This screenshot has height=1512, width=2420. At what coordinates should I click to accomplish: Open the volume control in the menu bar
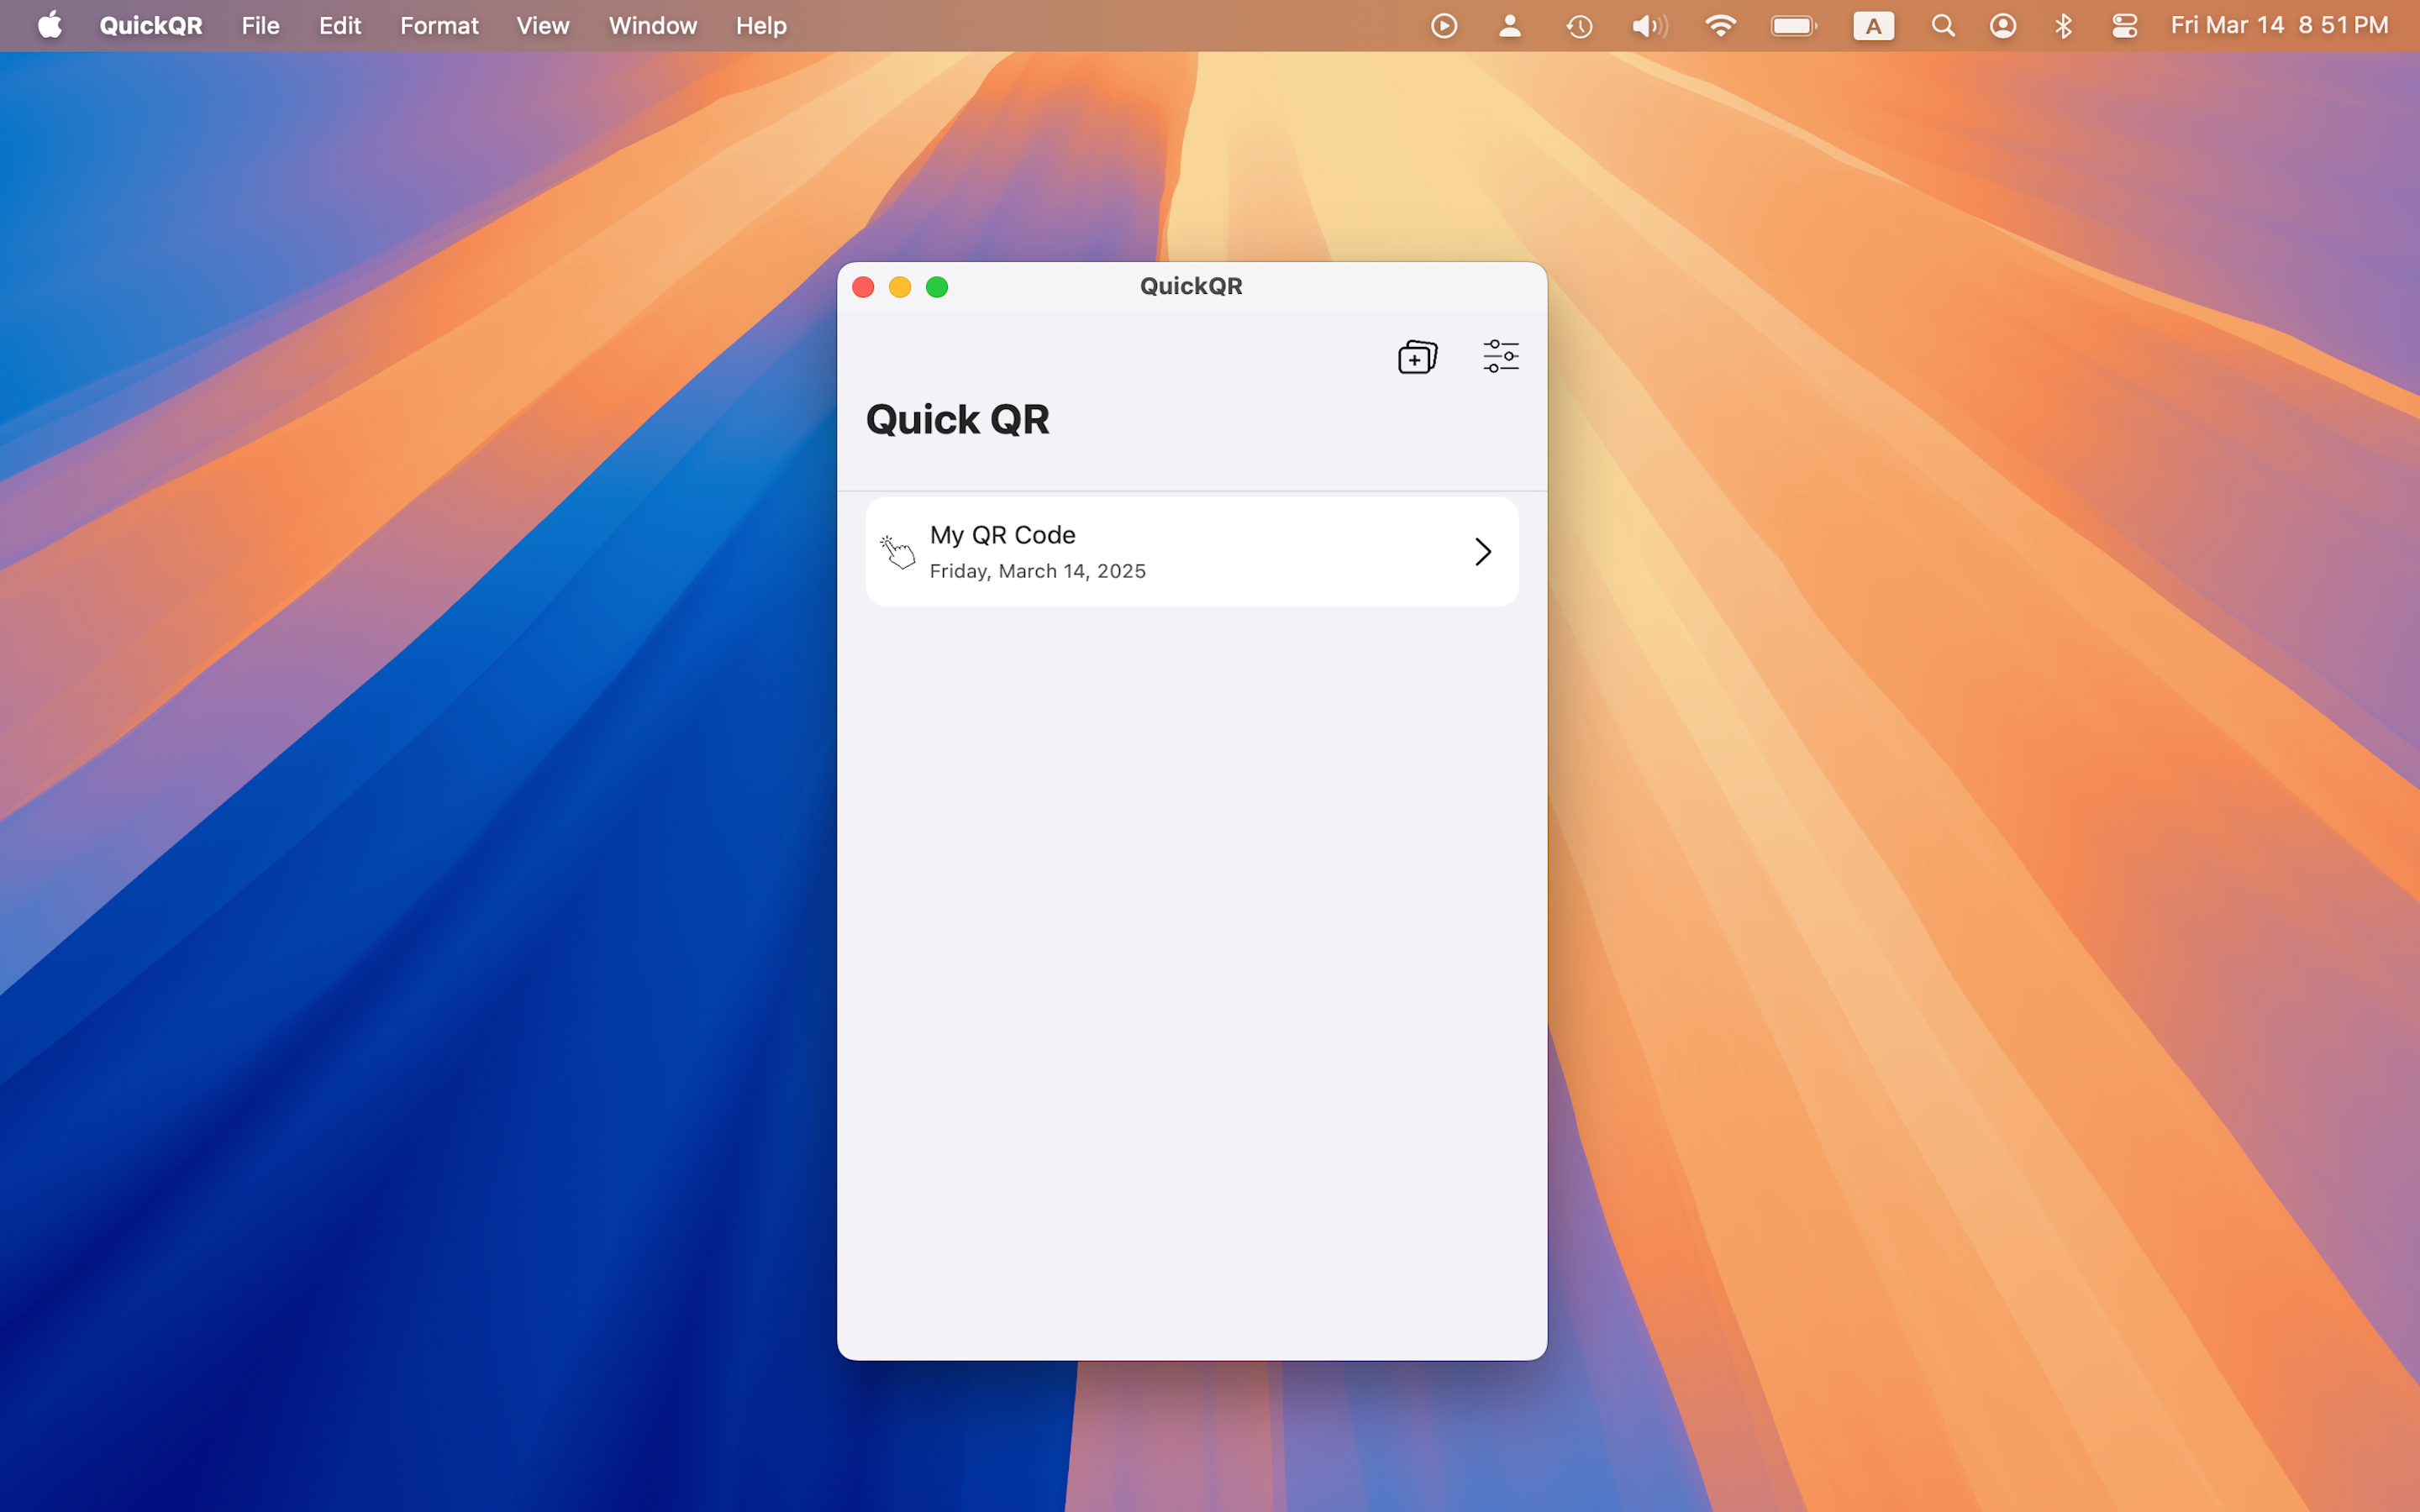(x=1650, y=26)
